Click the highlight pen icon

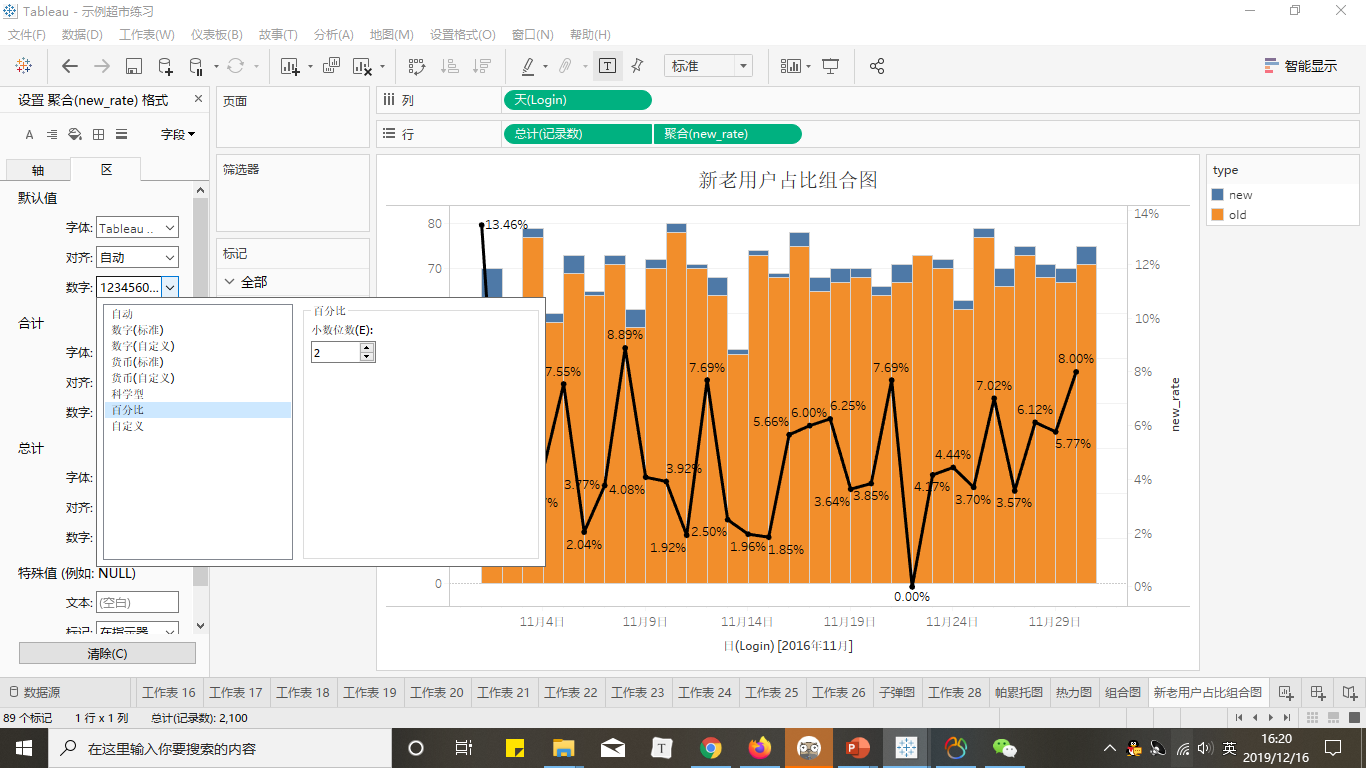[528, 66]
